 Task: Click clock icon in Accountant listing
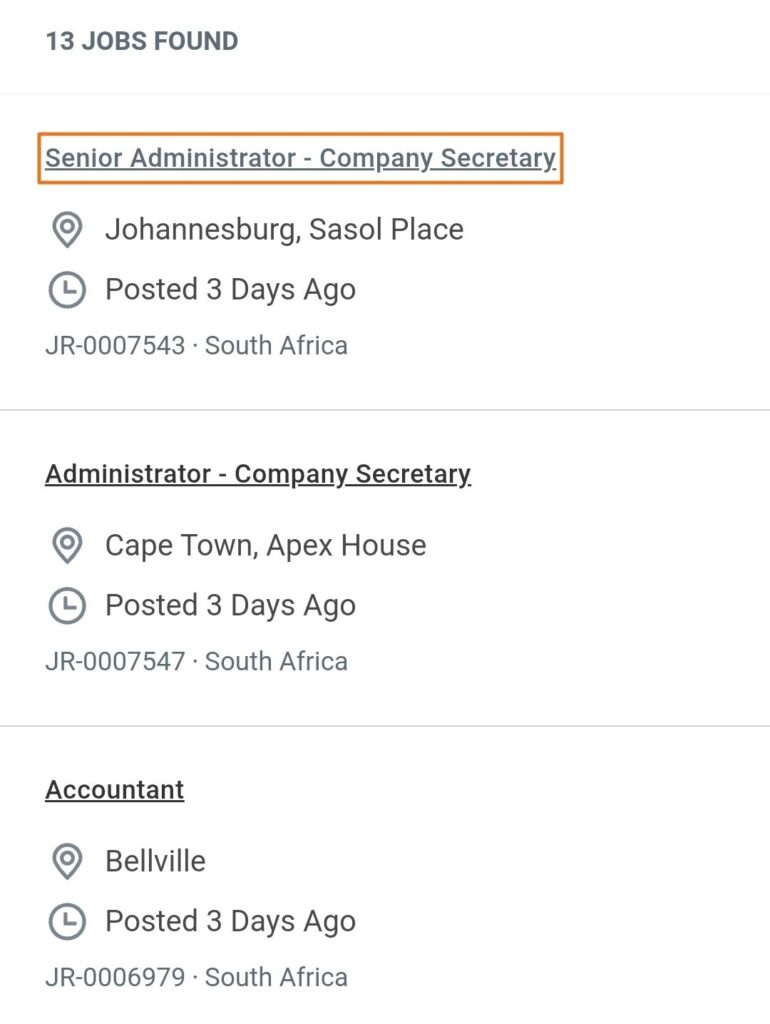click(x=66, y=922)
